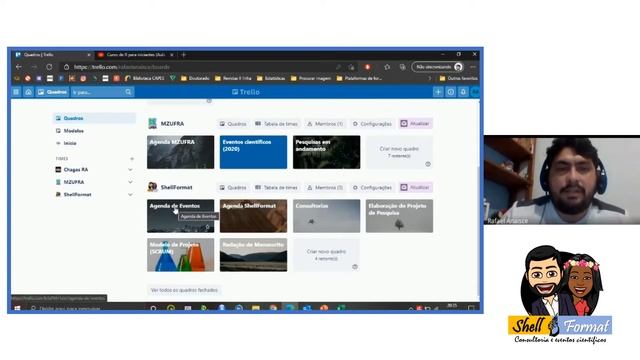
Task: Open the Redação de Manuscrito board
Action: click(x=253, y=255)
